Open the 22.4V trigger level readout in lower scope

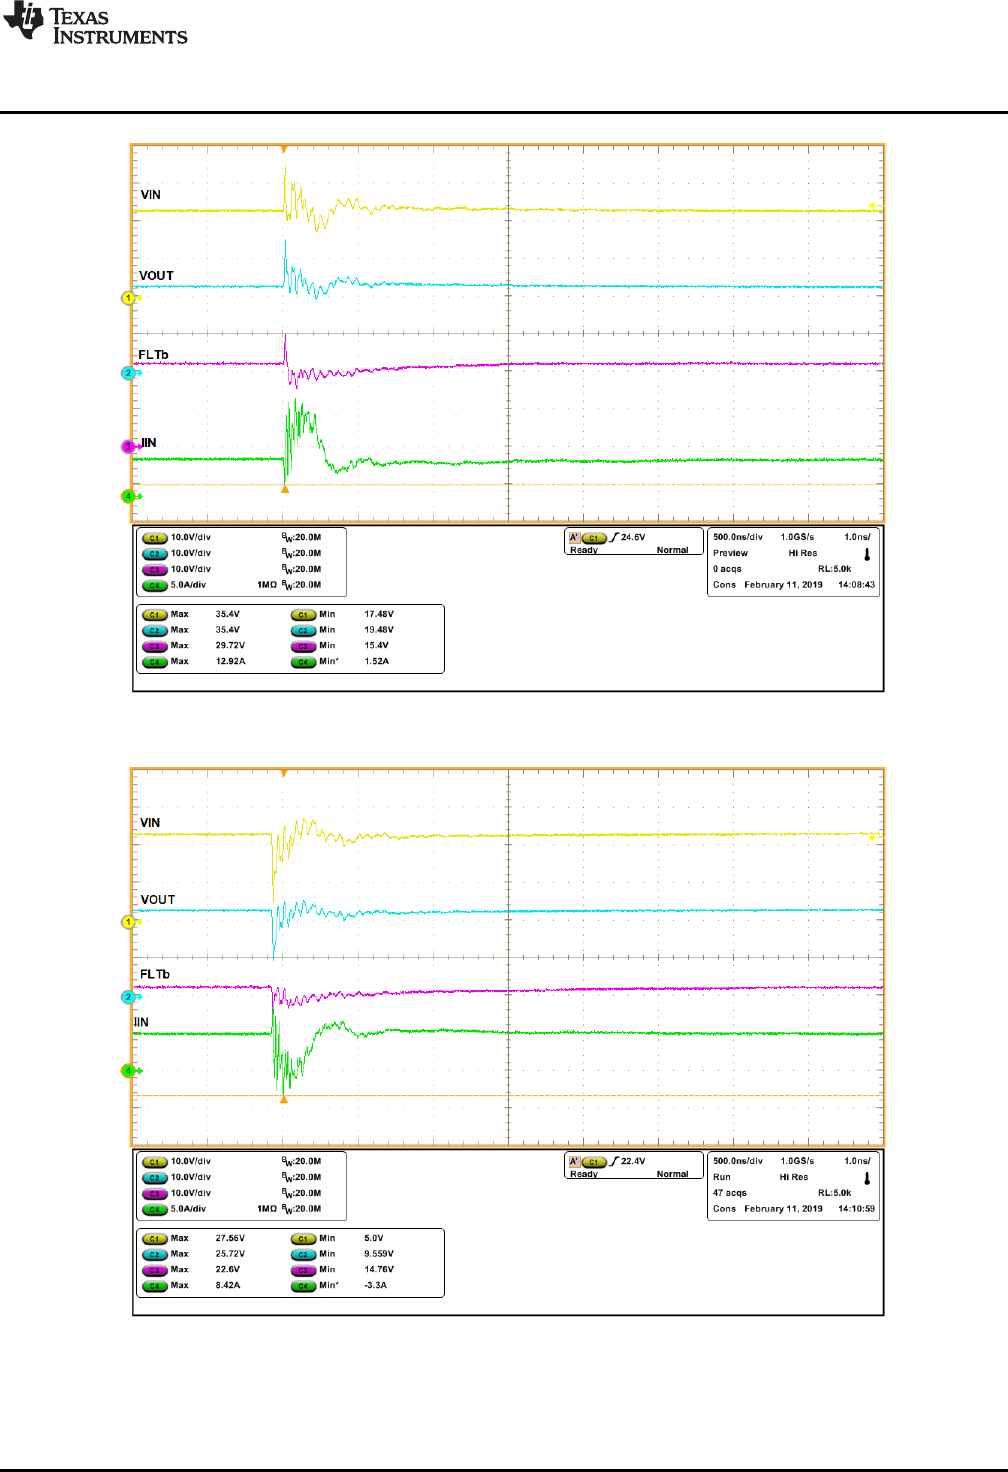[x=633, y=1161]
